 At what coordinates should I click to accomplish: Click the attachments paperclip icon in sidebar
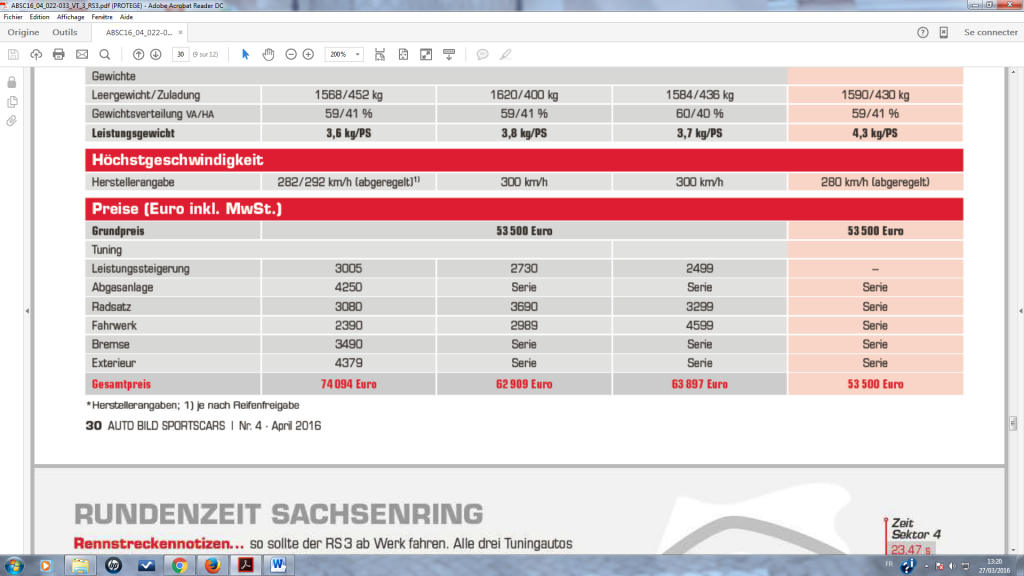click(x=11, y=121)
